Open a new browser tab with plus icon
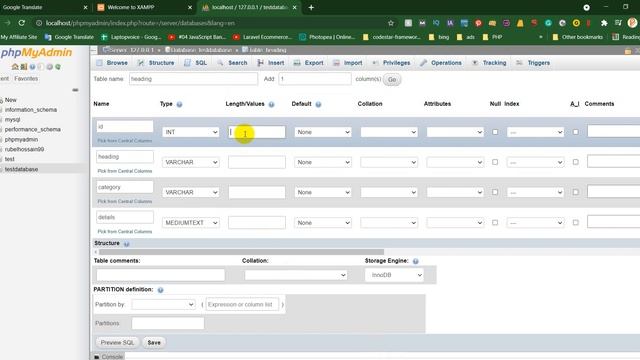Viewport: 640px width, 360px height. click(311, 7)
